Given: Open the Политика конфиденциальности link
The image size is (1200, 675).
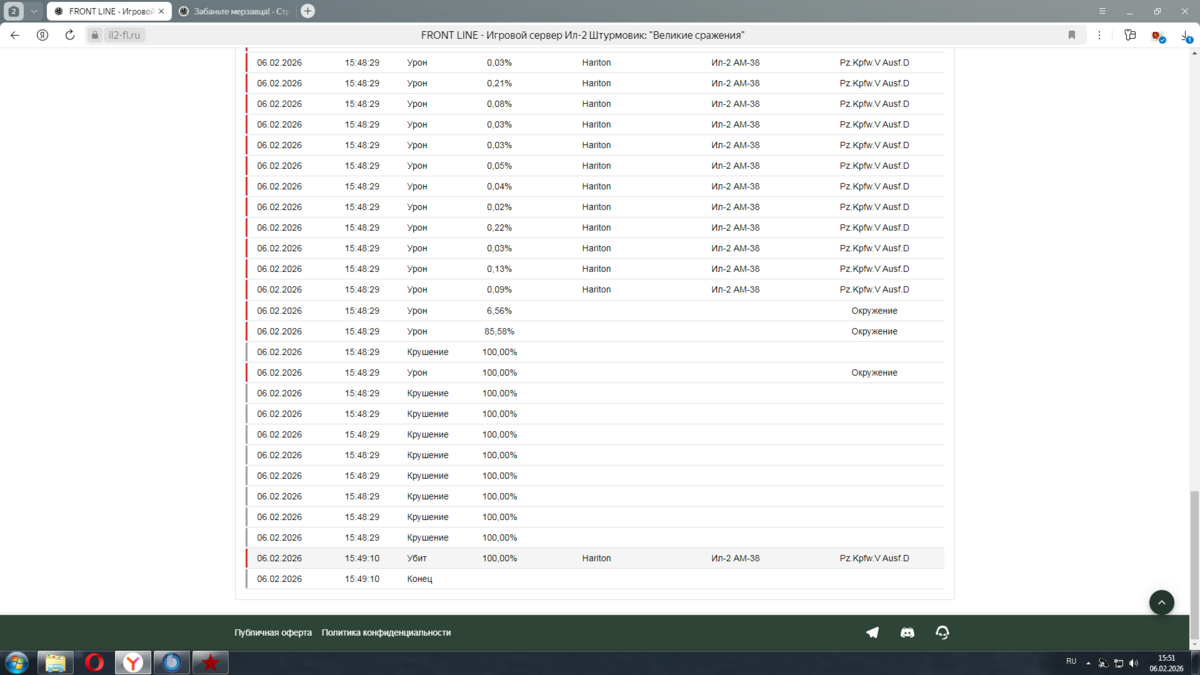Looking at the screenshot, I should [x=386, y=632].
